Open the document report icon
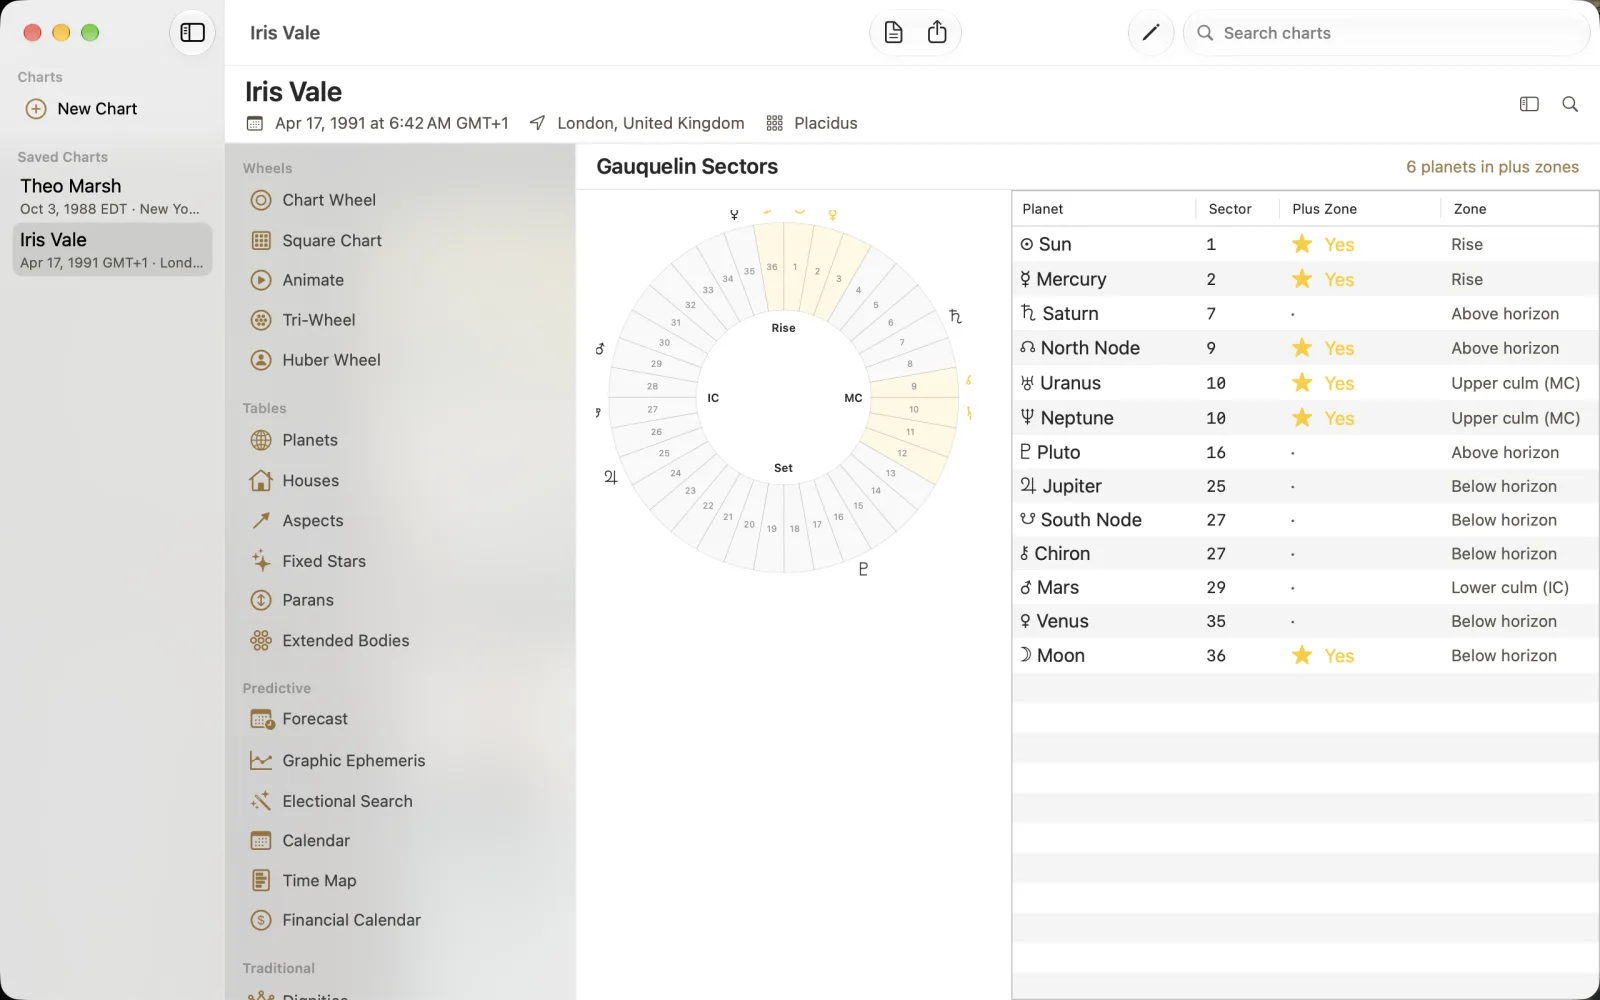 [894, 33]
